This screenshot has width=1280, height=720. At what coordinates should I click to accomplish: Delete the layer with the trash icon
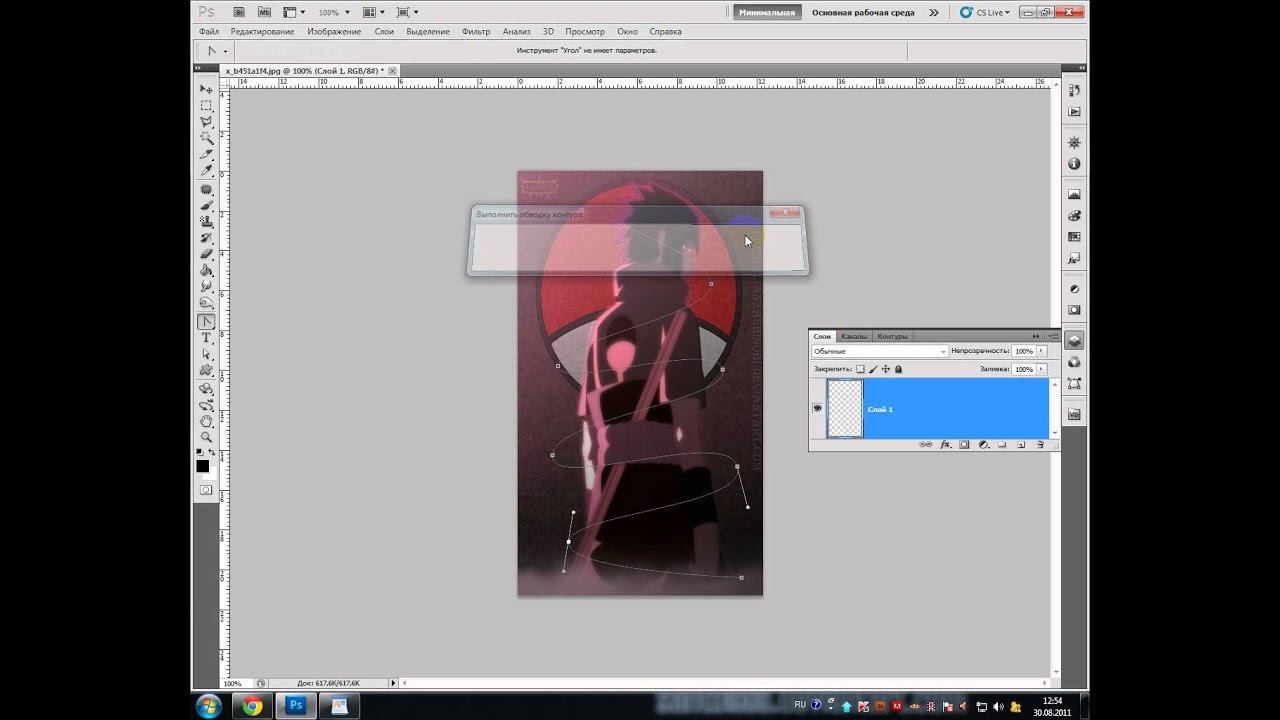(x=1040, y=444)
